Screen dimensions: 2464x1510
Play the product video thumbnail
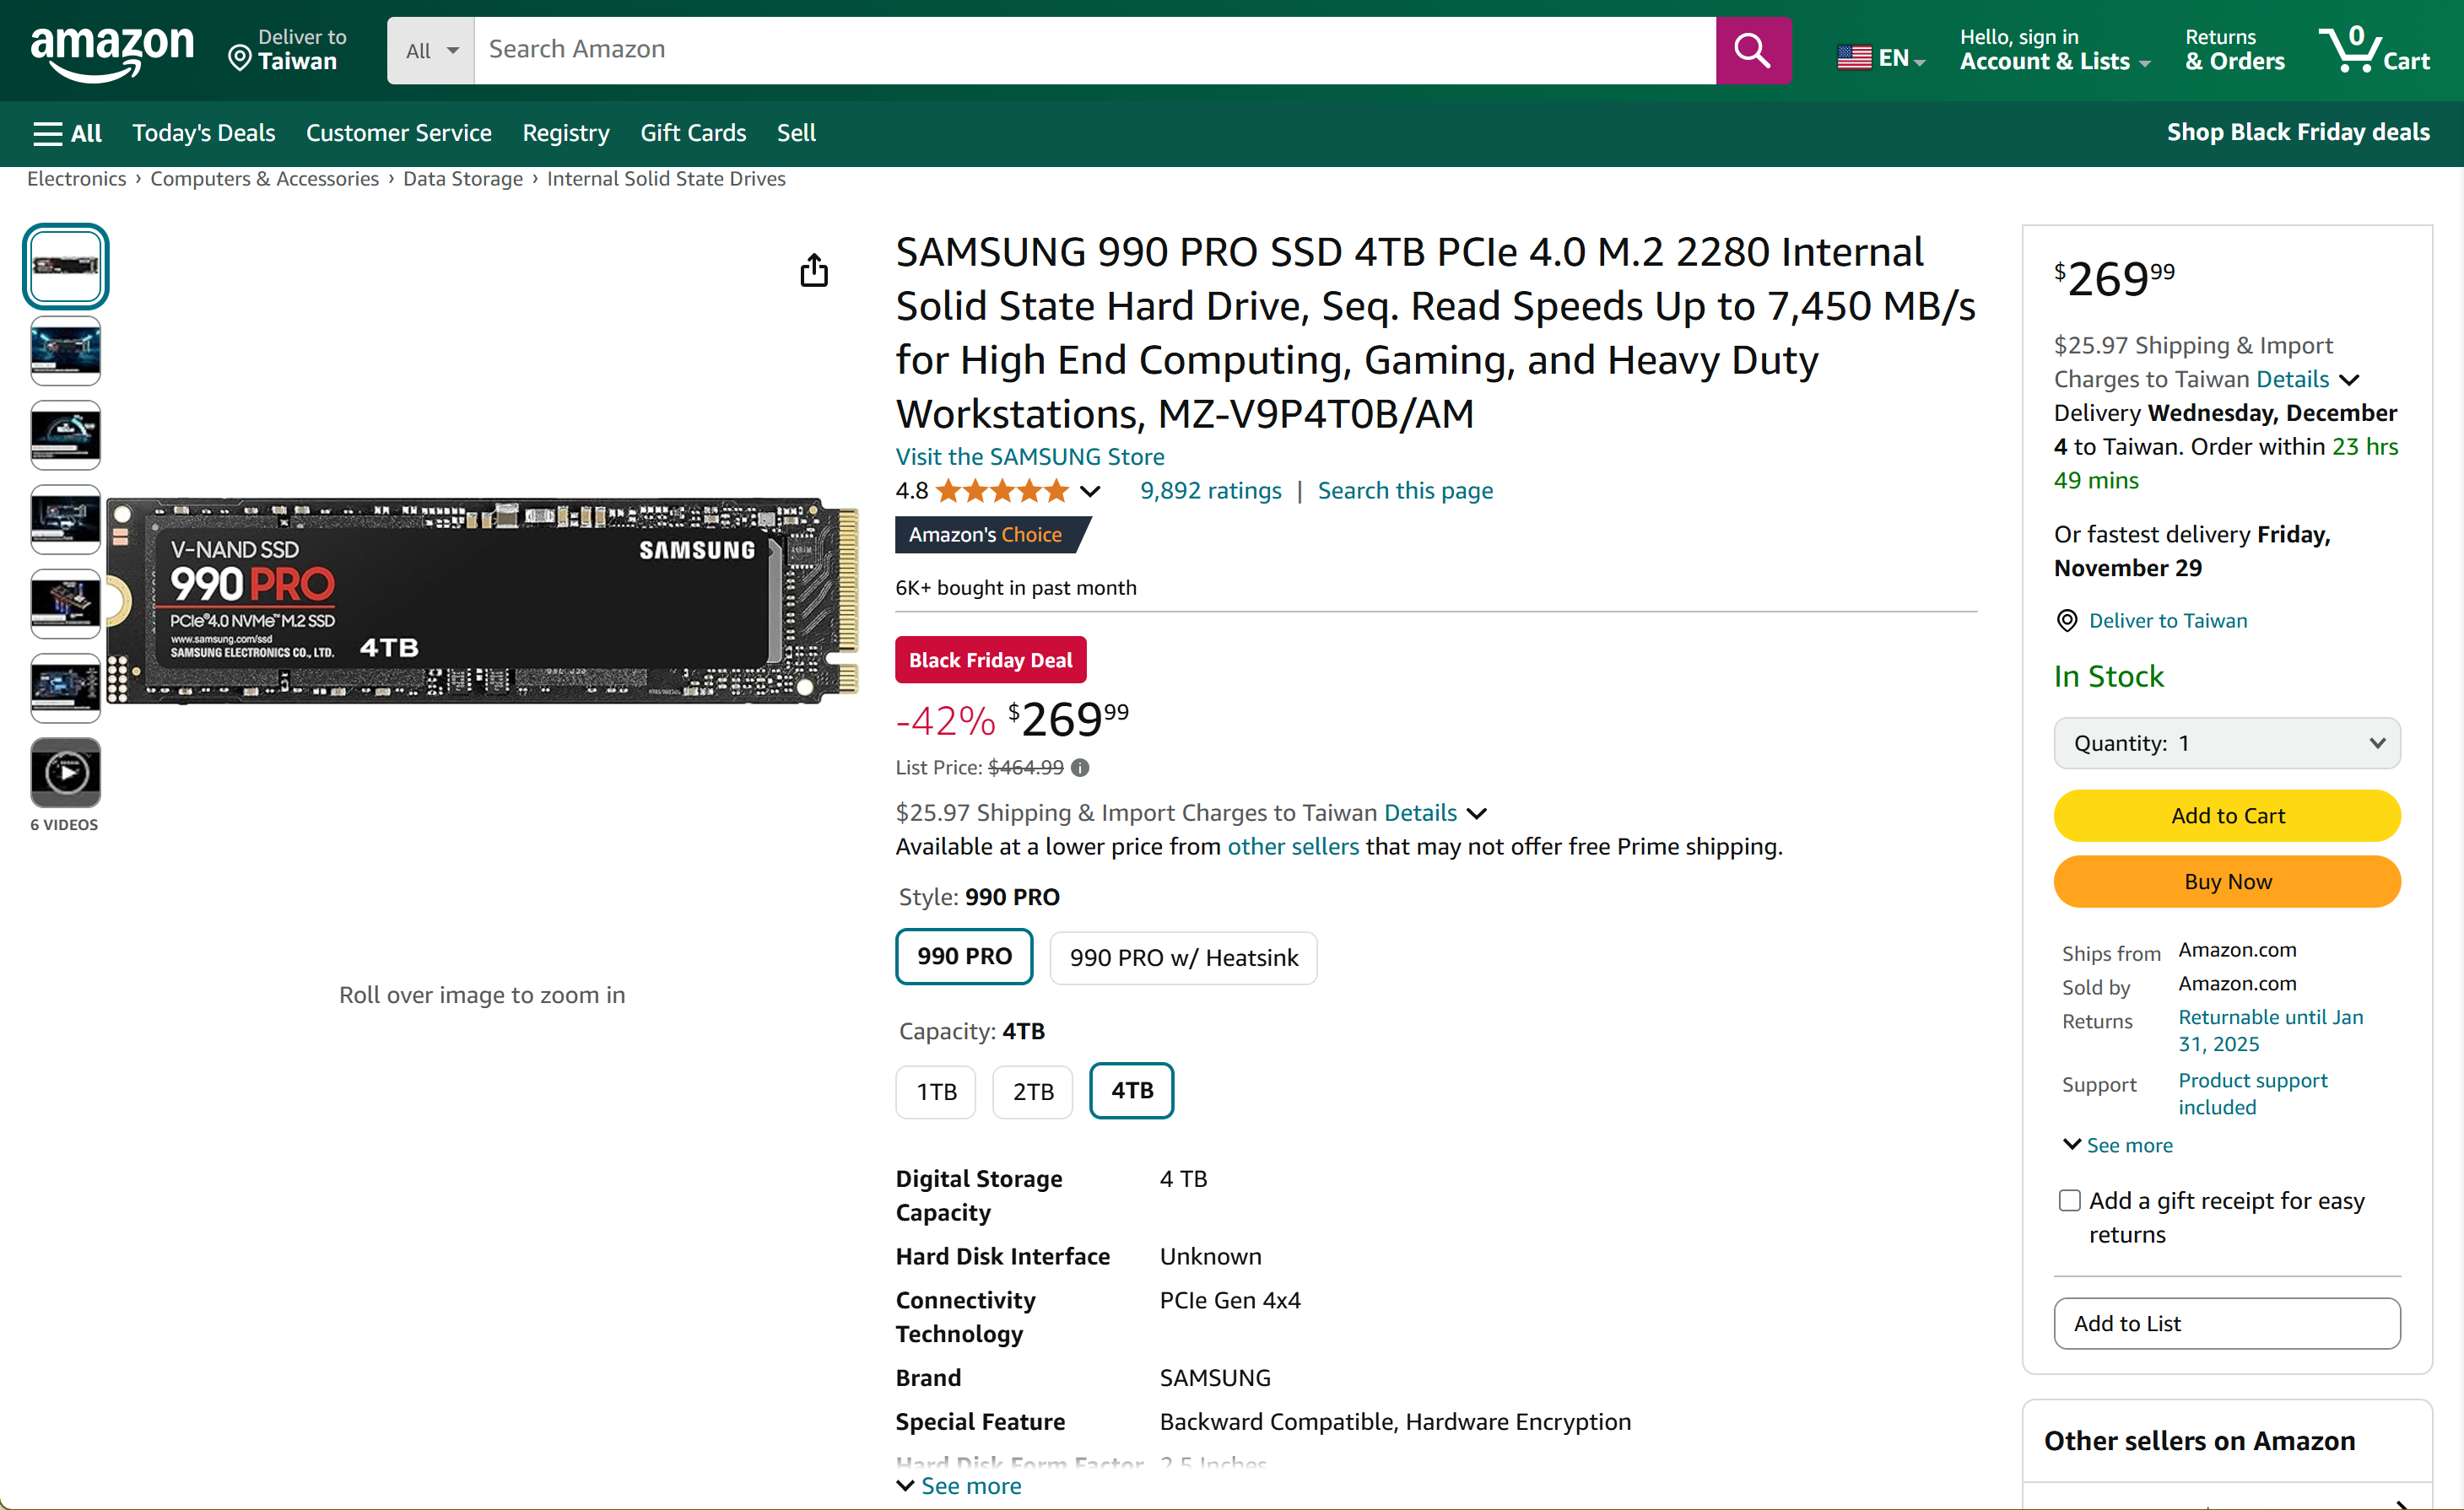(66, 772)
